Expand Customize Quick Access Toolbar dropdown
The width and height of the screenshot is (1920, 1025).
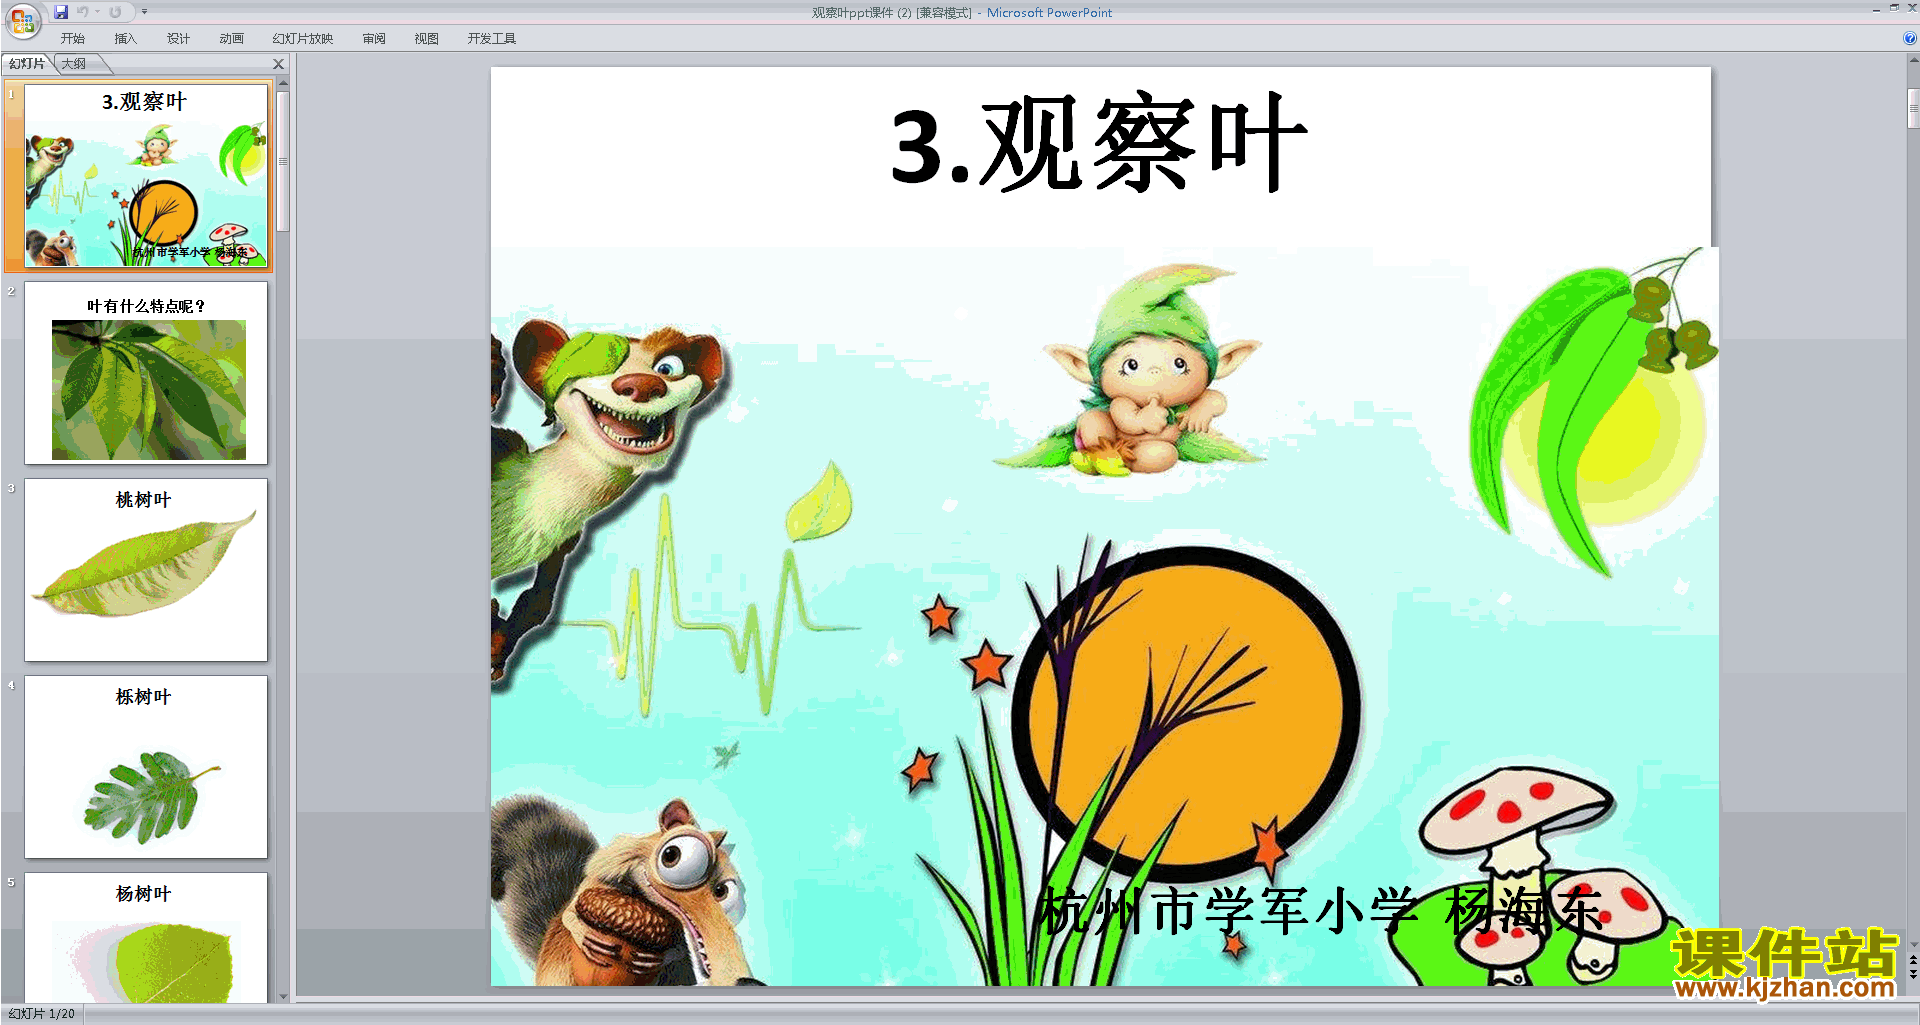coord(144,12)
